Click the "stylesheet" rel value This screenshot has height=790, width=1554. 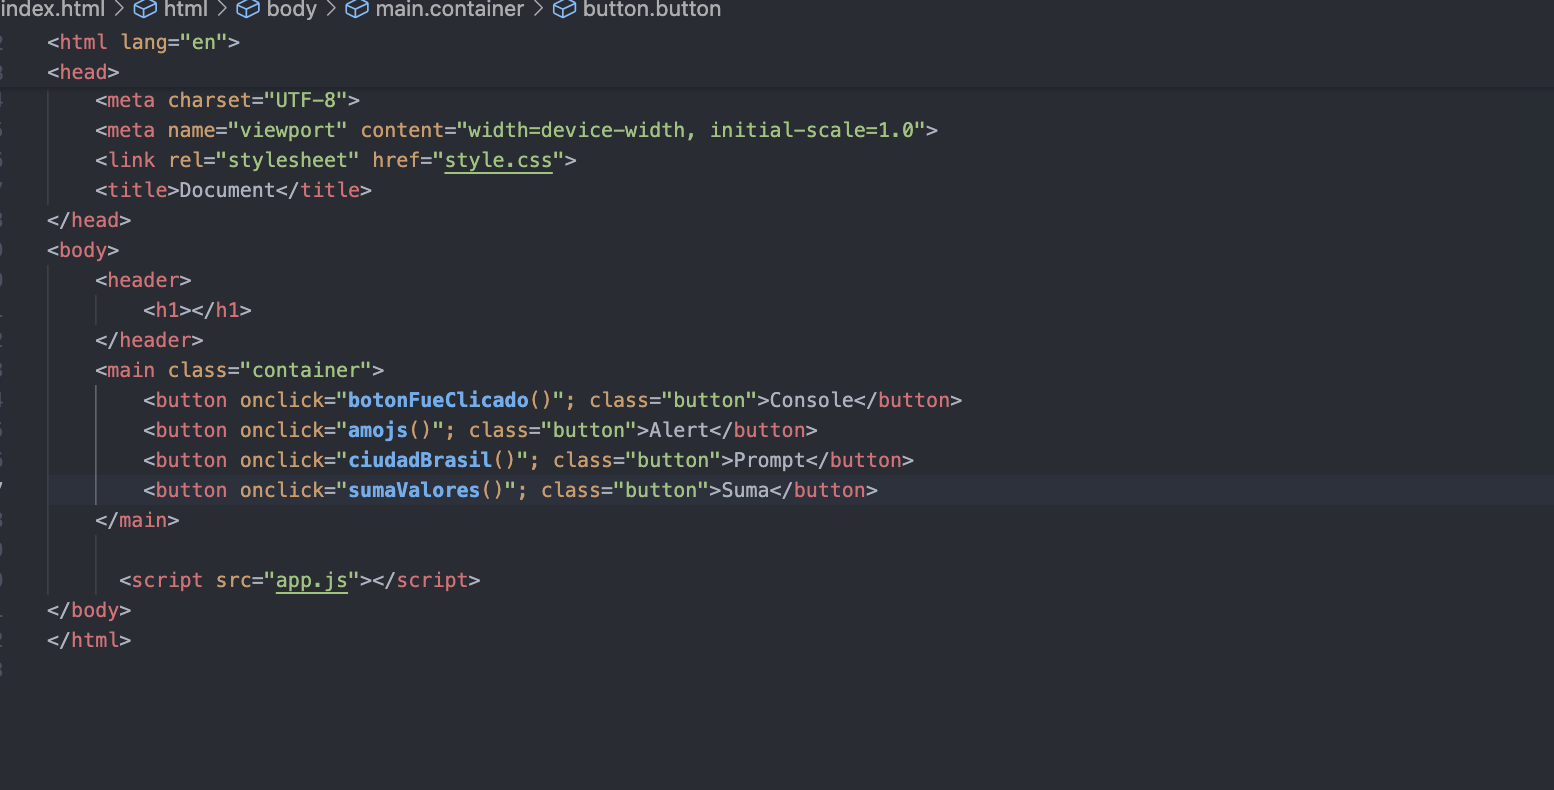point(288,160)
